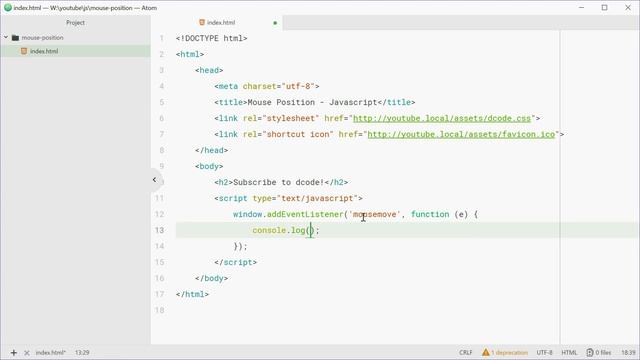Click the mouse-position folder icon

(x=16, y=38)
